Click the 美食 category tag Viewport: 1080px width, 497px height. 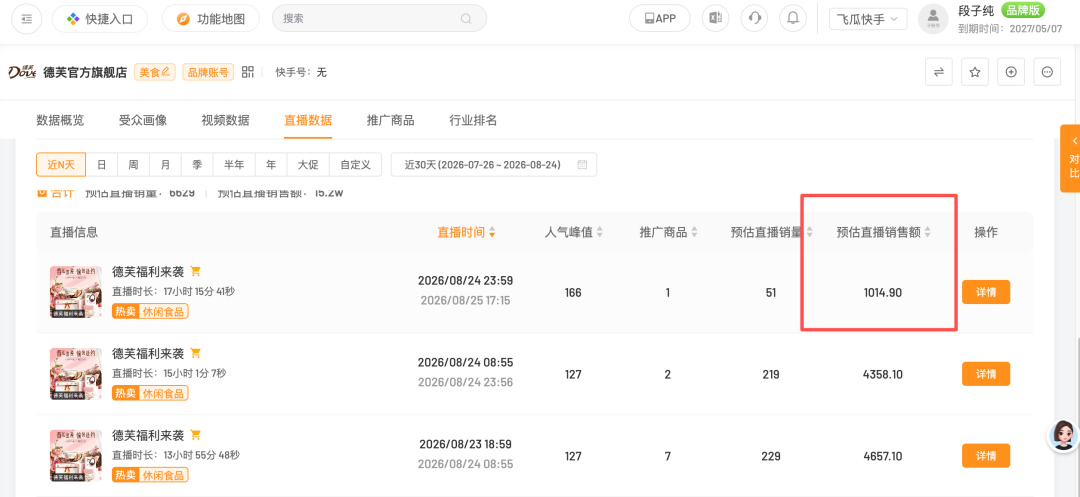click(x=155, y=72)
